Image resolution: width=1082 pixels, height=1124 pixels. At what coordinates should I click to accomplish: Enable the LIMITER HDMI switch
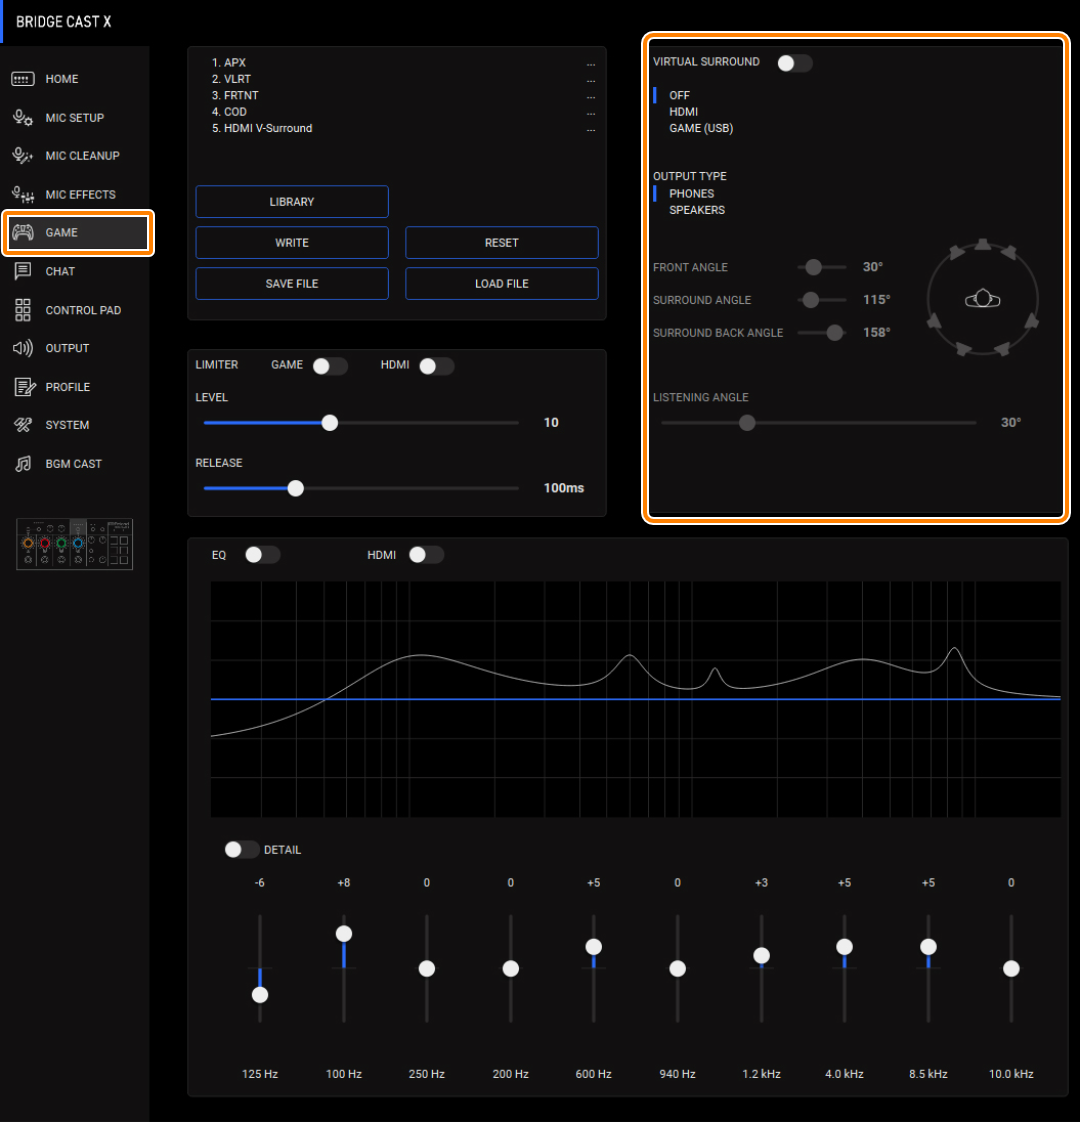tap(437, 366)
